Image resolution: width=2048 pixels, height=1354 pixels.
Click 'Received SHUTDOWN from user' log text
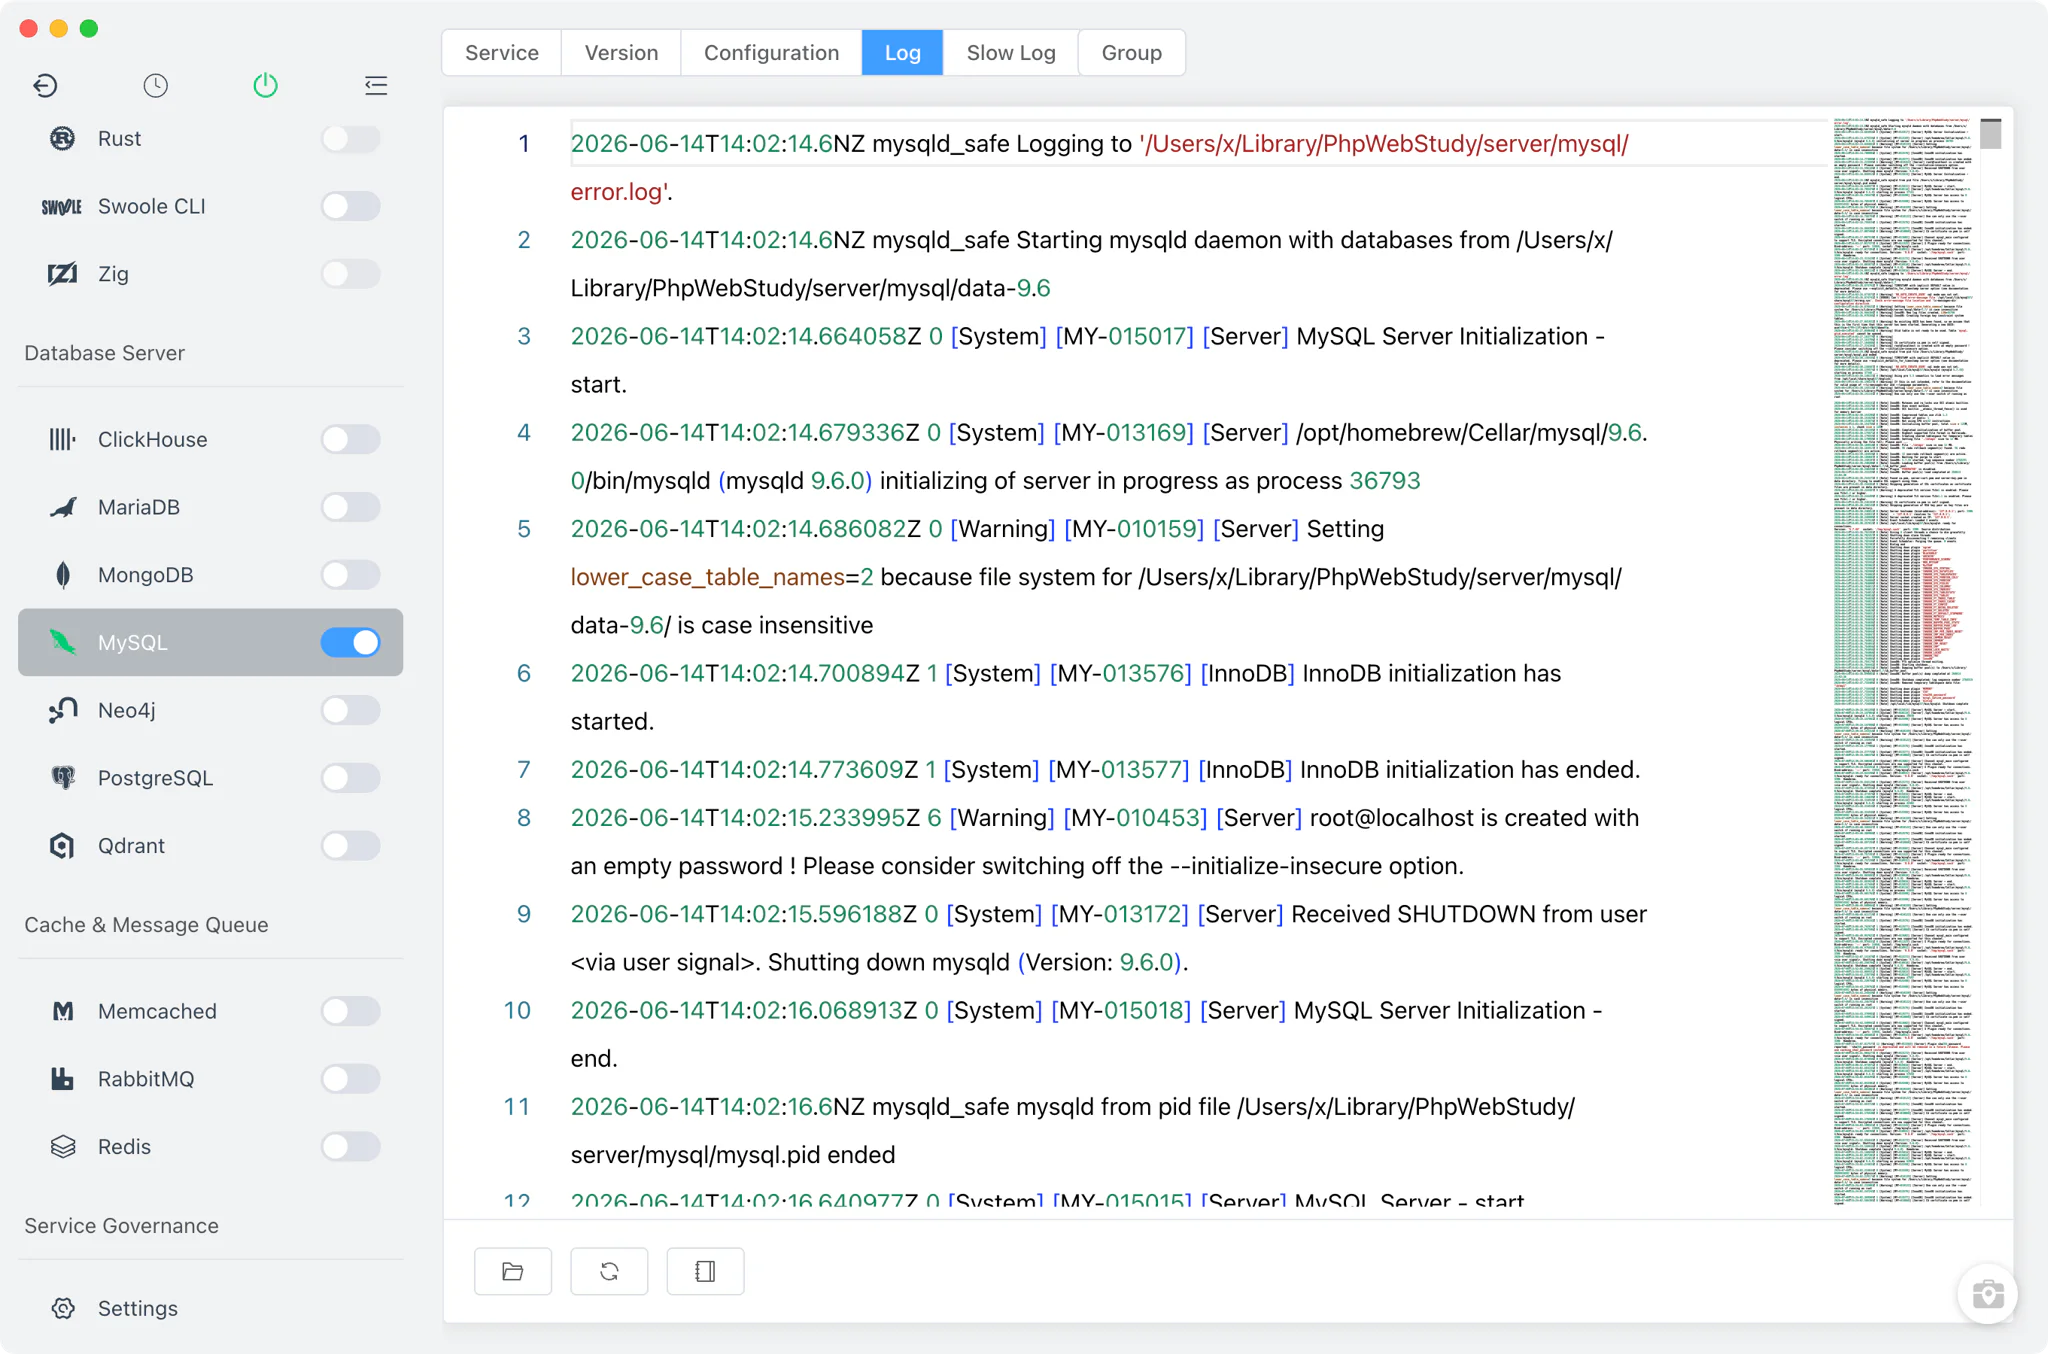[1469, 914]
